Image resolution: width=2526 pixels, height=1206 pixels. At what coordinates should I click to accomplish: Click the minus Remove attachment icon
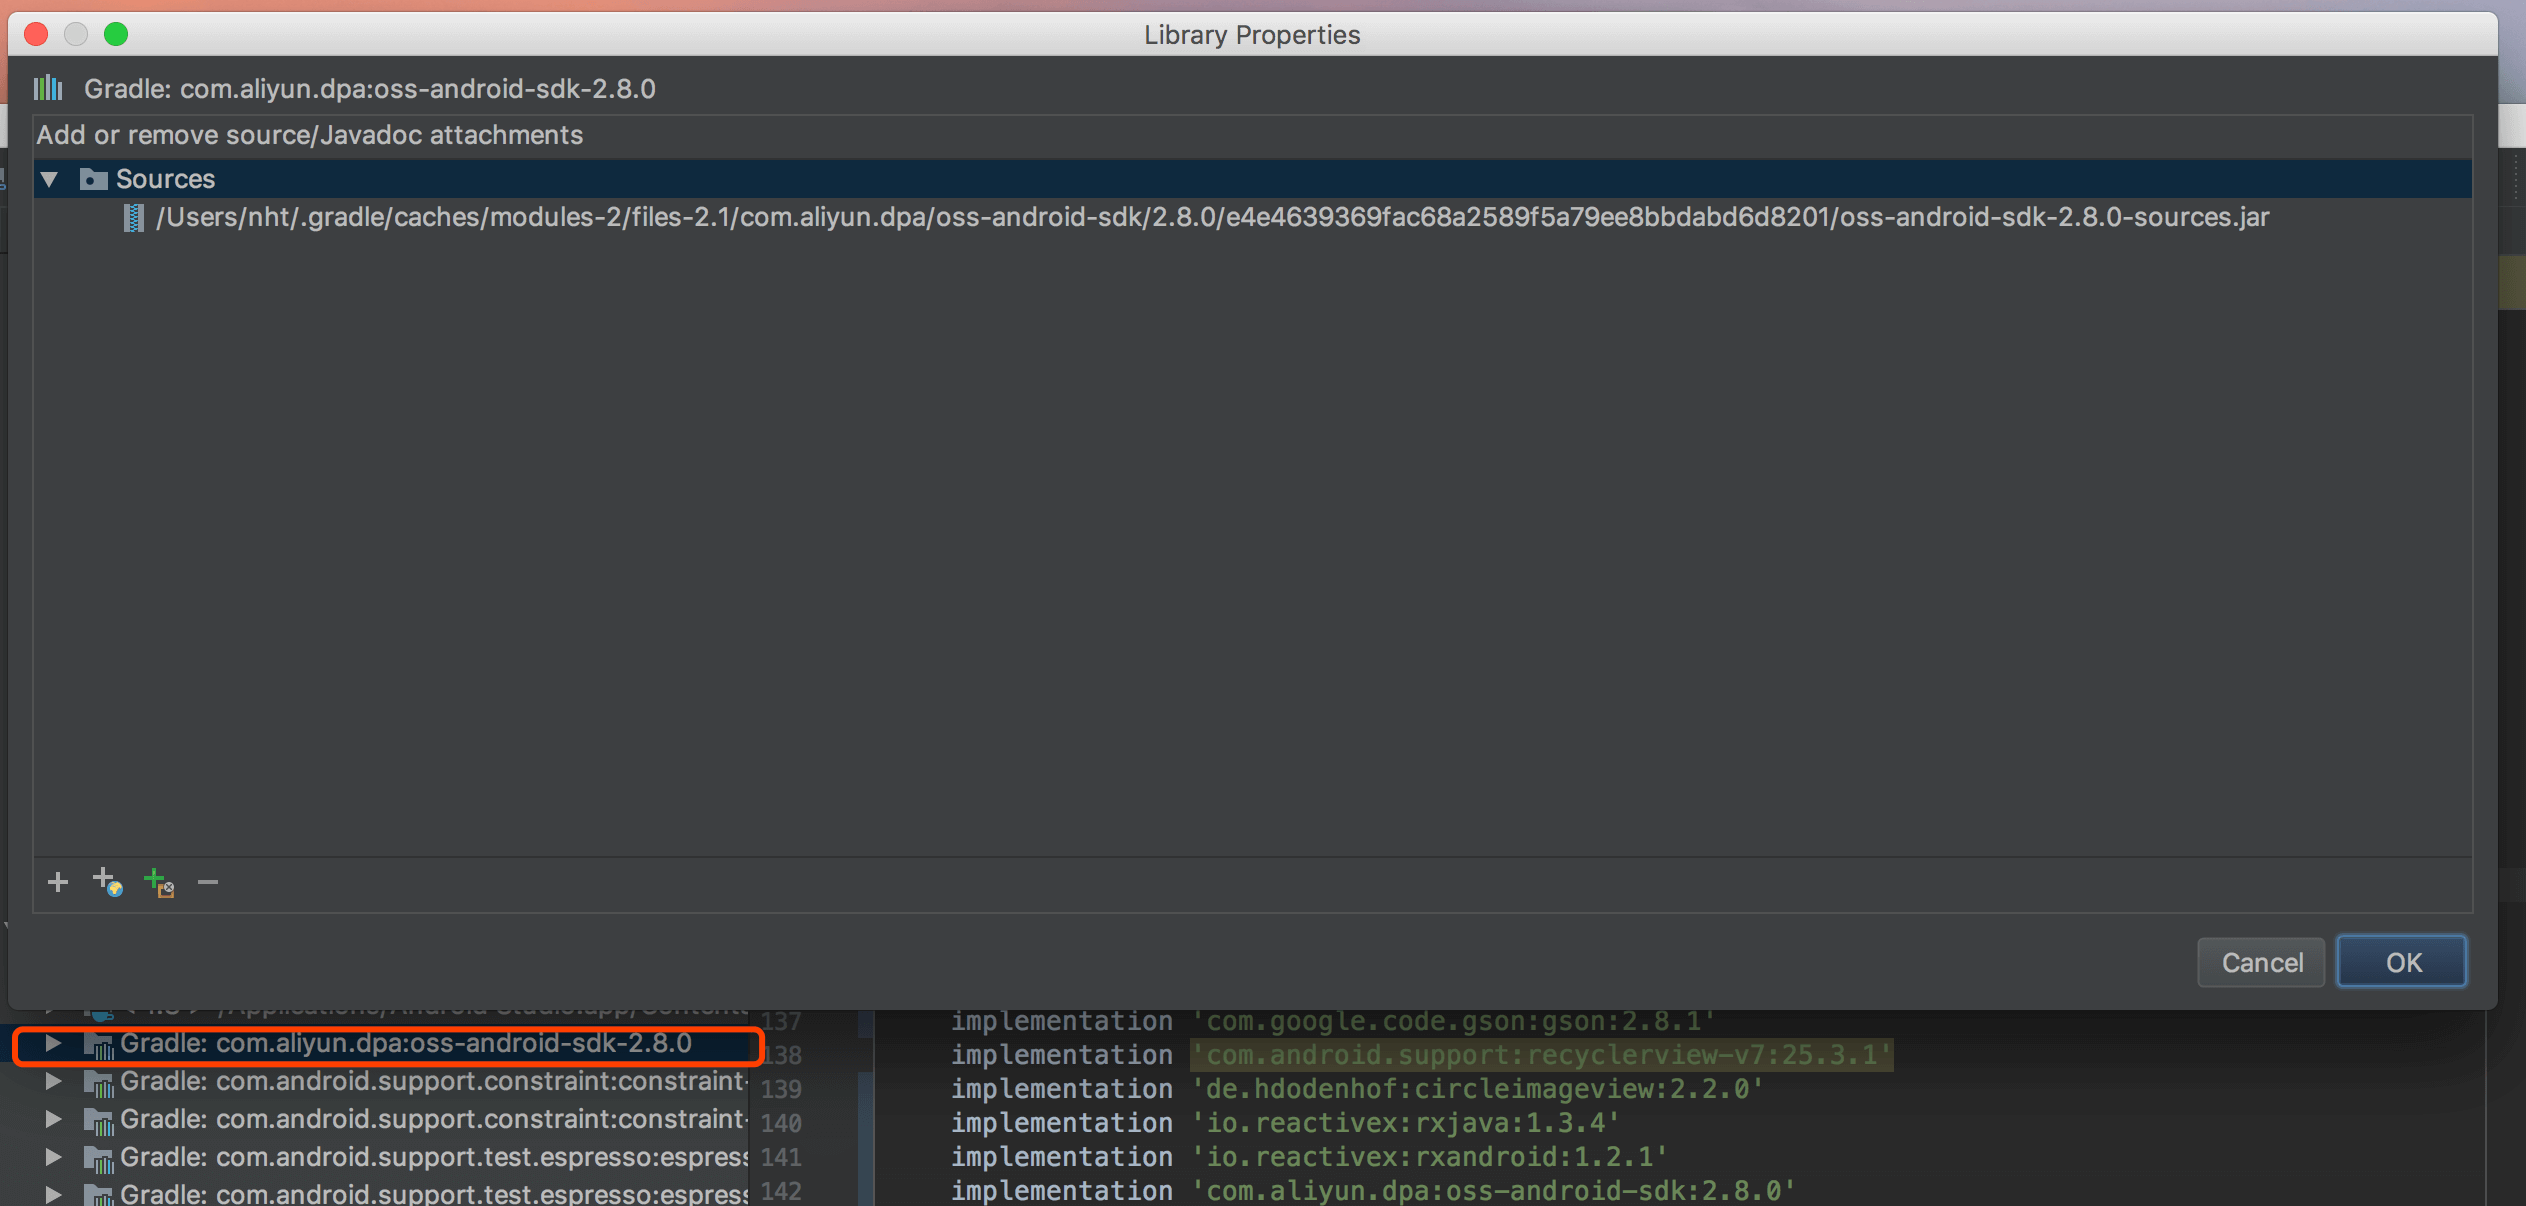(x=208, y=882)
